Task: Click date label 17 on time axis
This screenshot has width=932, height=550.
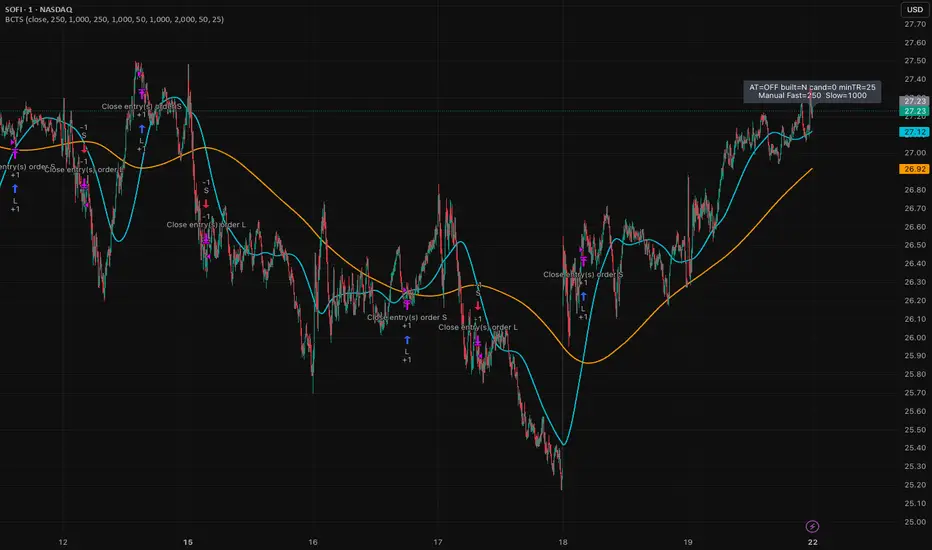Action: [x=438, y=542]
